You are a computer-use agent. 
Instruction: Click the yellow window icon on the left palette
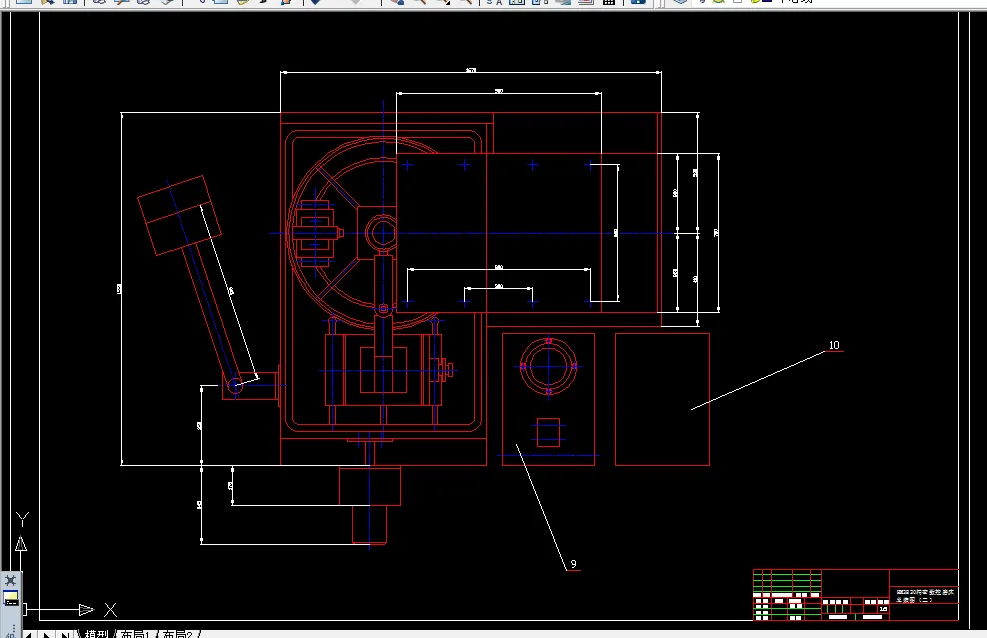tap(10, 598)
